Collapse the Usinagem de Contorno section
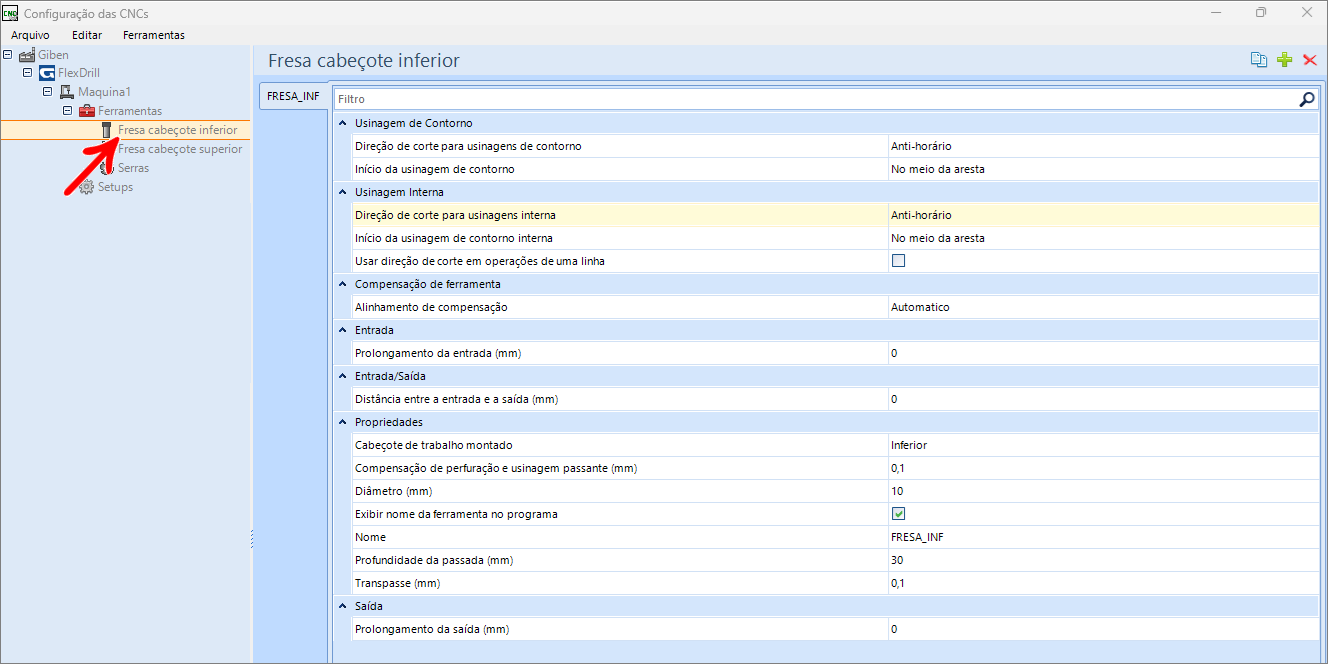The height and width of the screenshot is (665, 1330). click(x=342, y=123)
